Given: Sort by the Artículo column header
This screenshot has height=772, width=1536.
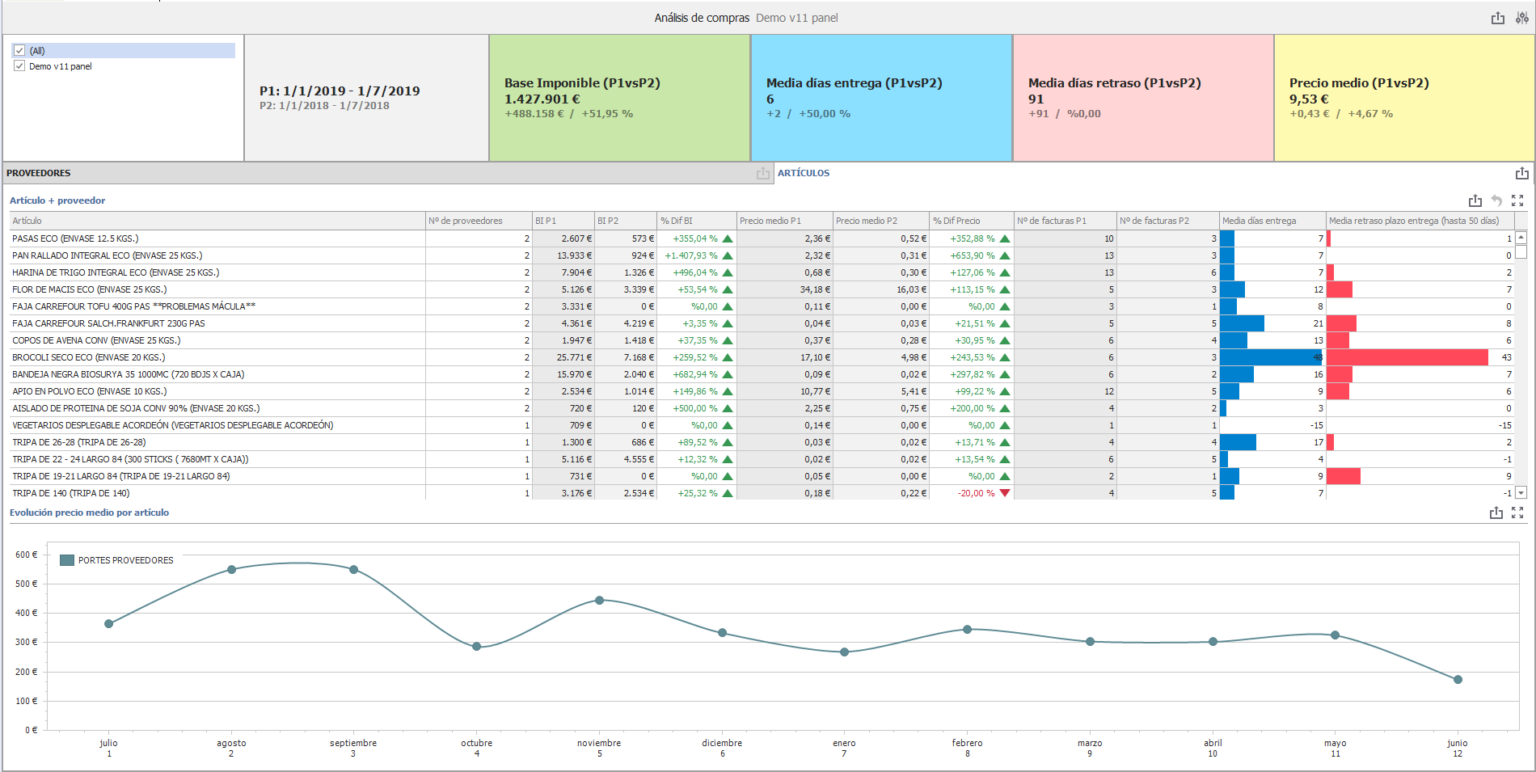Looking at the screenshot, I should pos(217,221).
